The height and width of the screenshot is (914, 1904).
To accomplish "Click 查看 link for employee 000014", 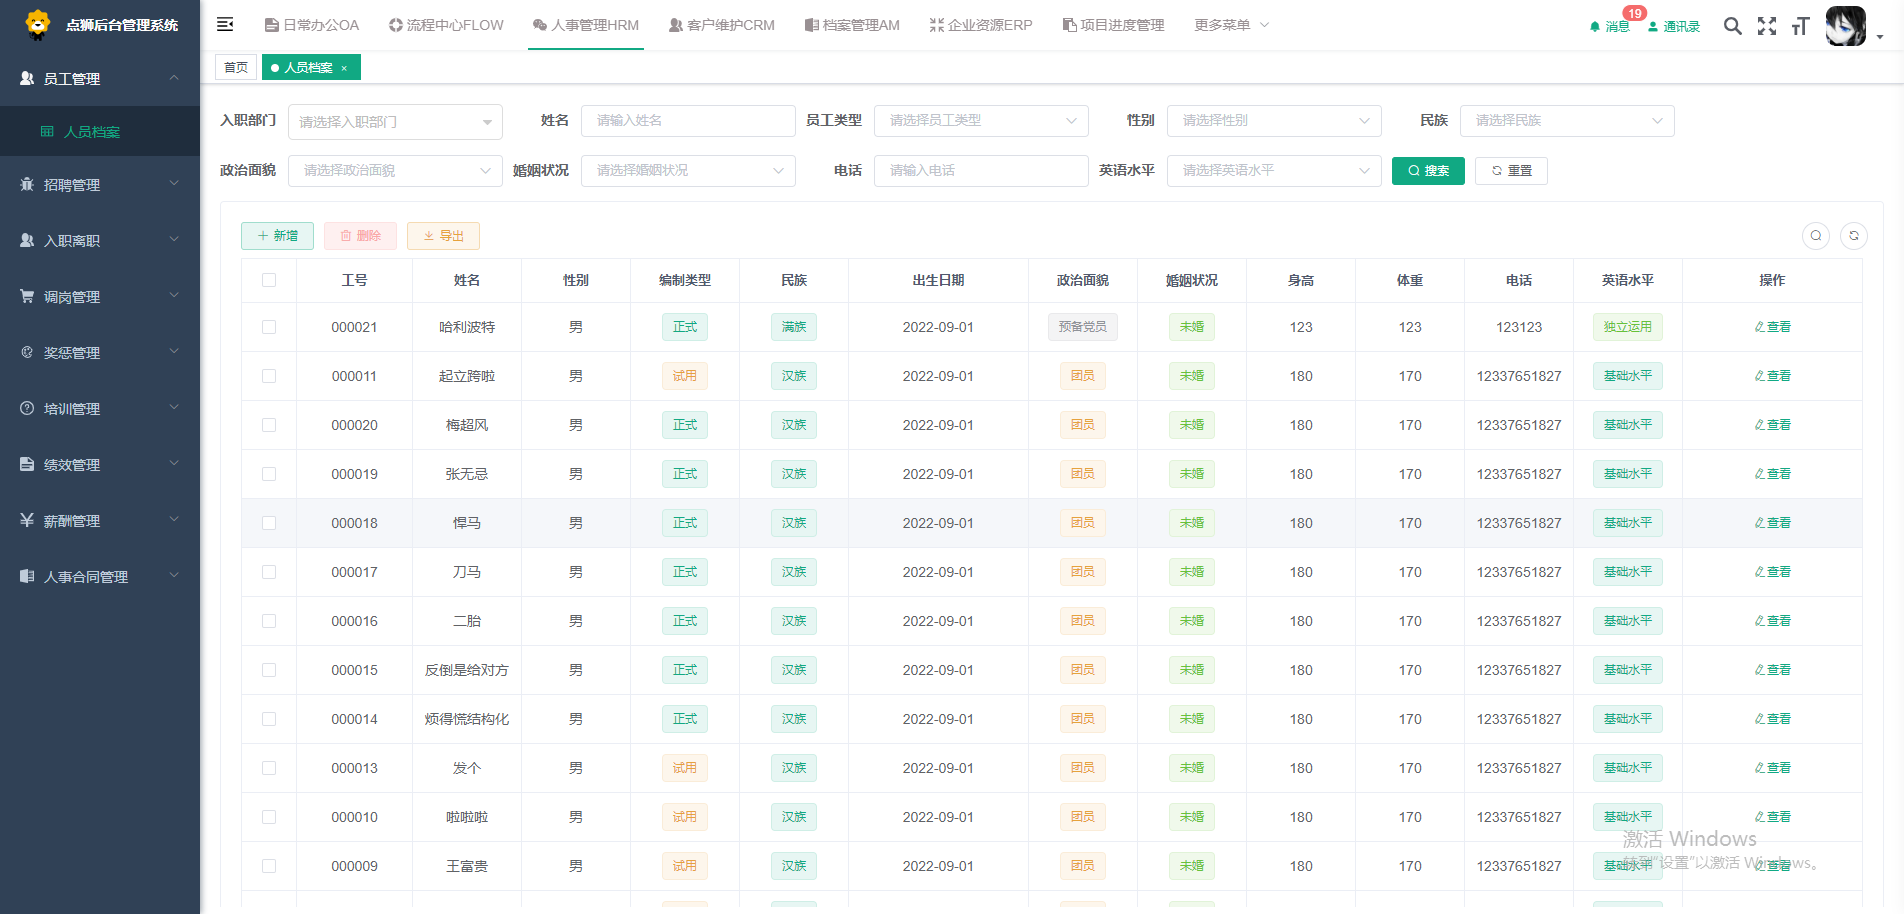I will [x=1772, y=719].
